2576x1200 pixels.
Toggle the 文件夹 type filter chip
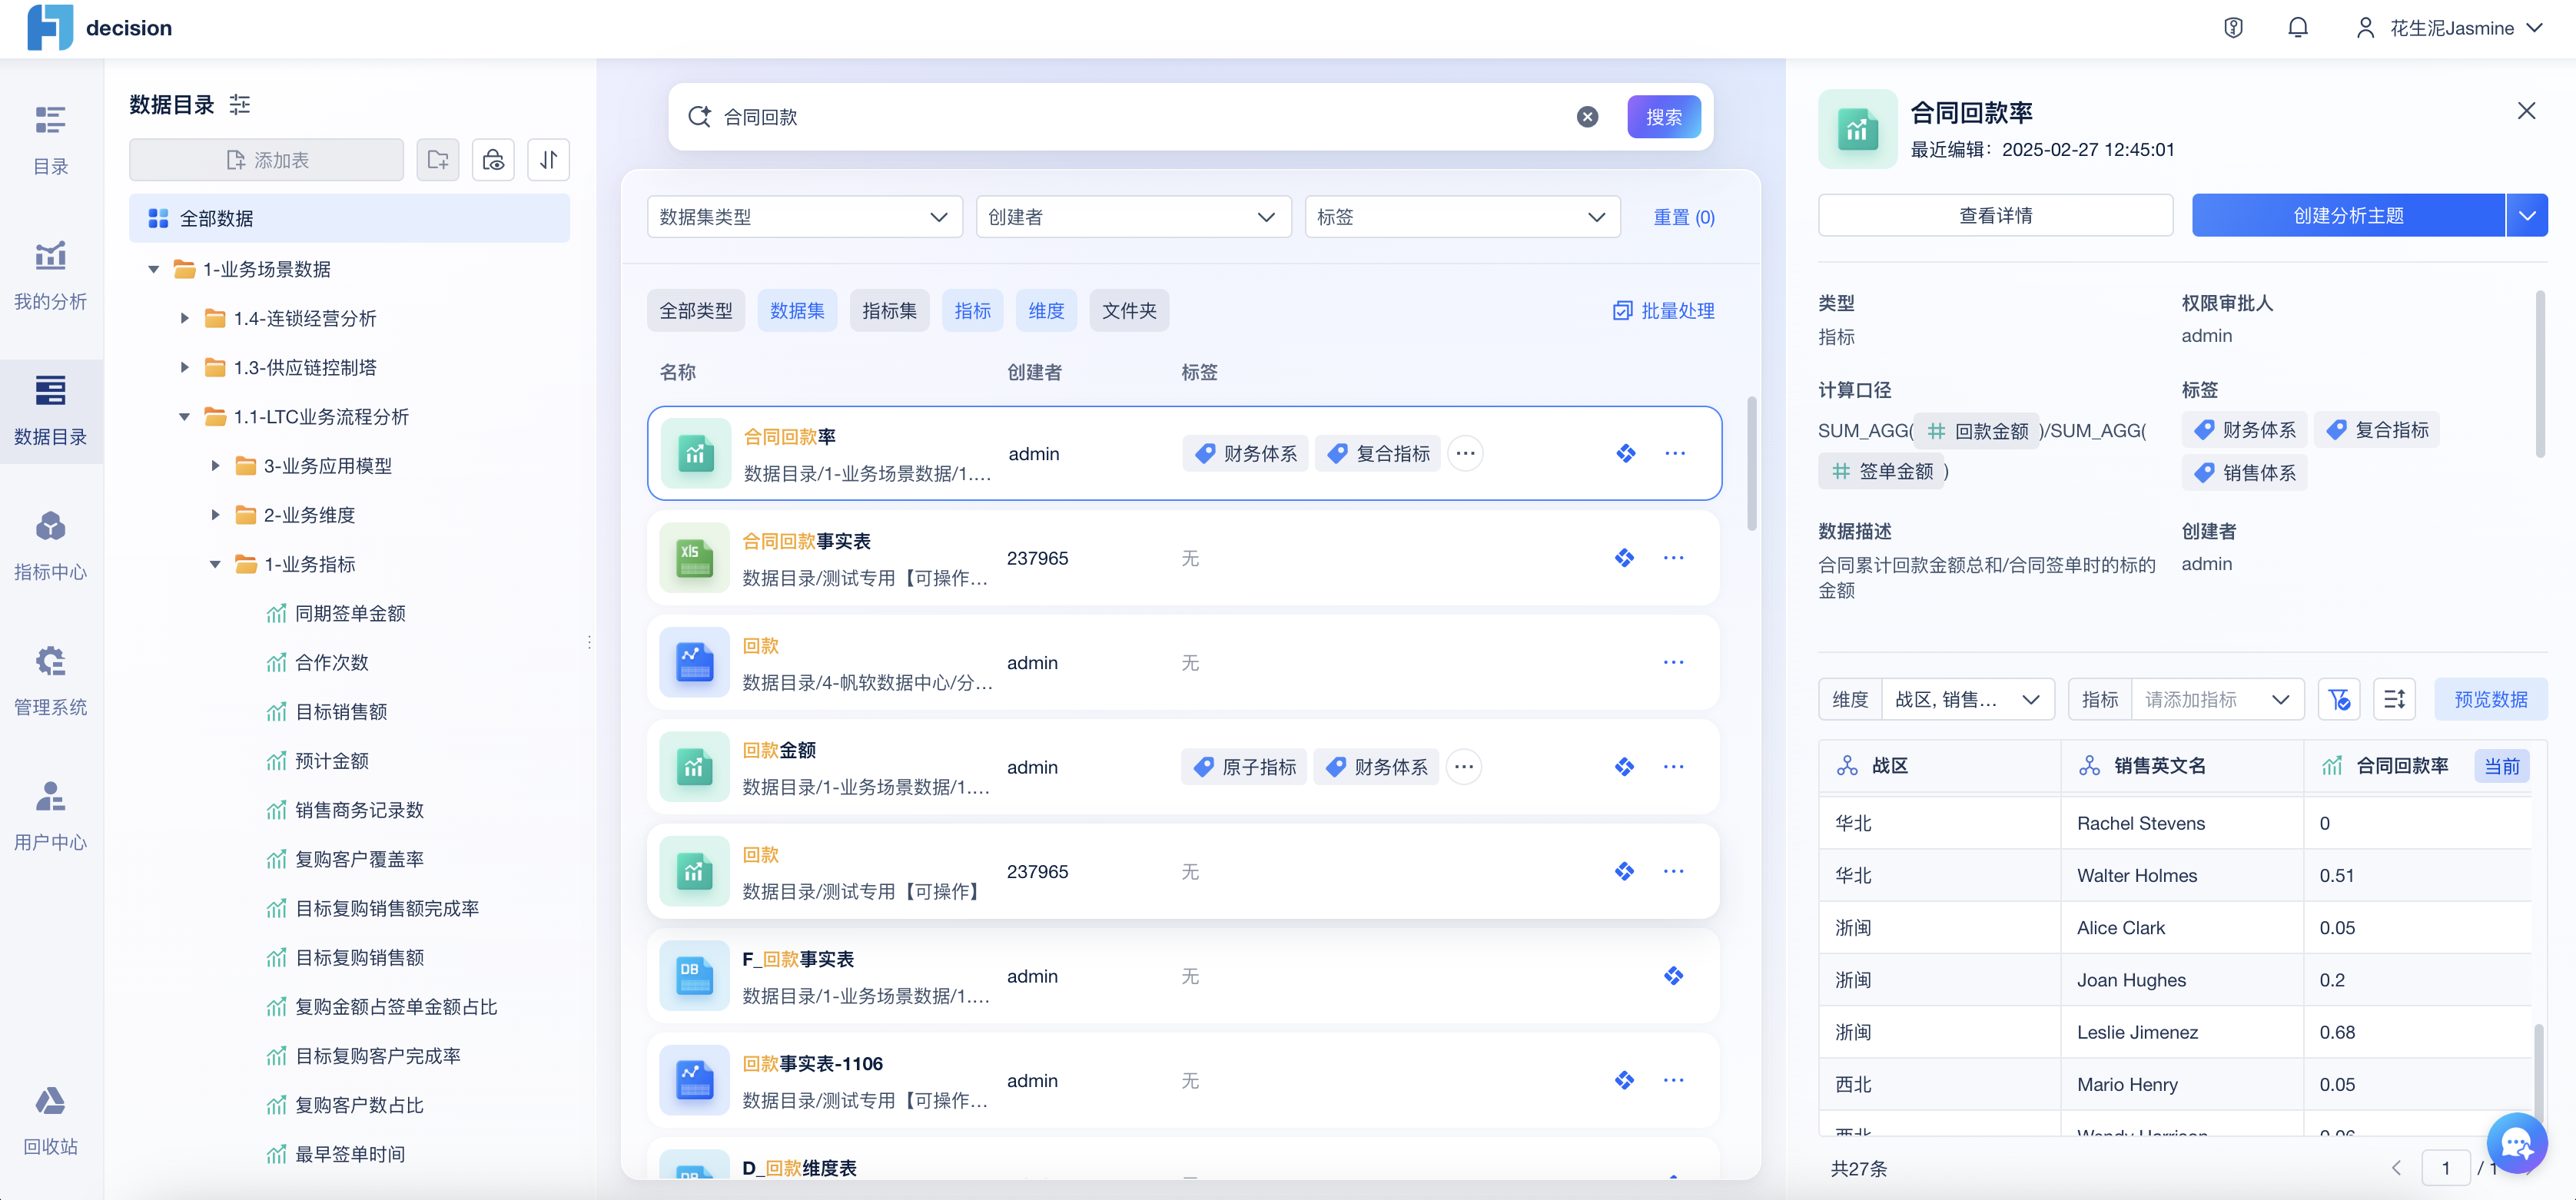click(x=1129, y=311)
